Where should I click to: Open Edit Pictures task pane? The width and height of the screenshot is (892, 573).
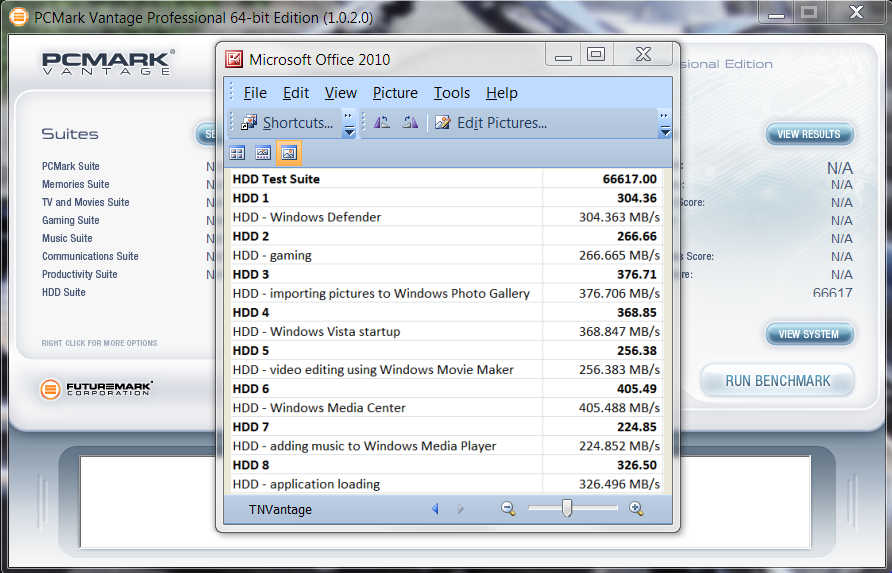491,123
